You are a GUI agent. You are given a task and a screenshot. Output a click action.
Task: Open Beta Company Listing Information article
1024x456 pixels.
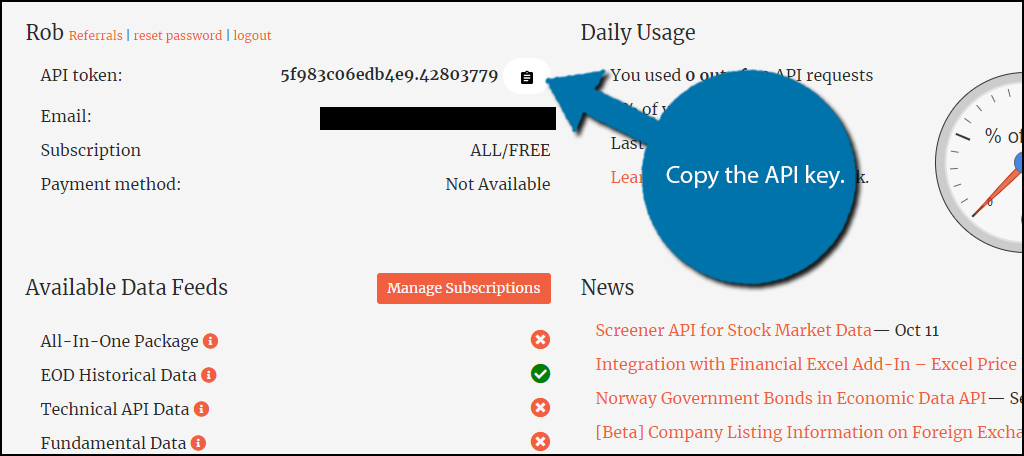click(x=809, y=432)
